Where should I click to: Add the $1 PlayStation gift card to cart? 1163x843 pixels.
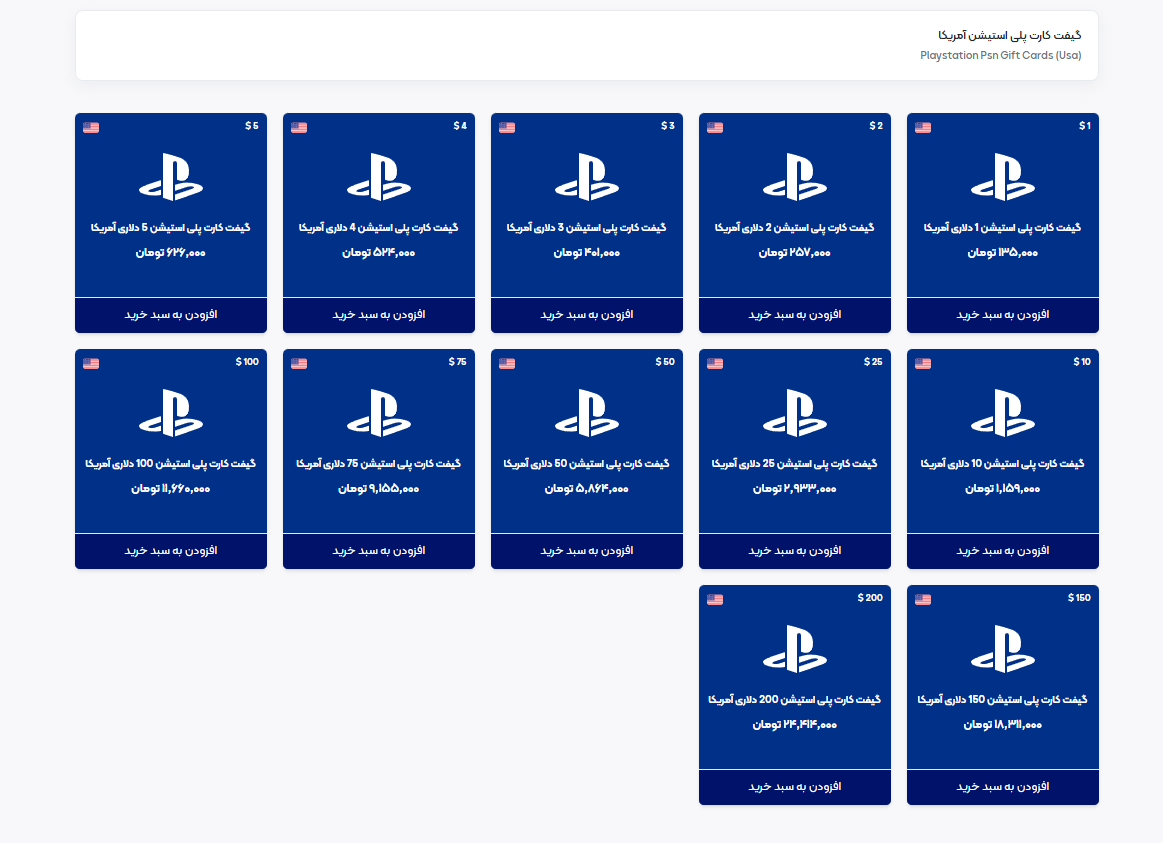[x=1002, y=315]
